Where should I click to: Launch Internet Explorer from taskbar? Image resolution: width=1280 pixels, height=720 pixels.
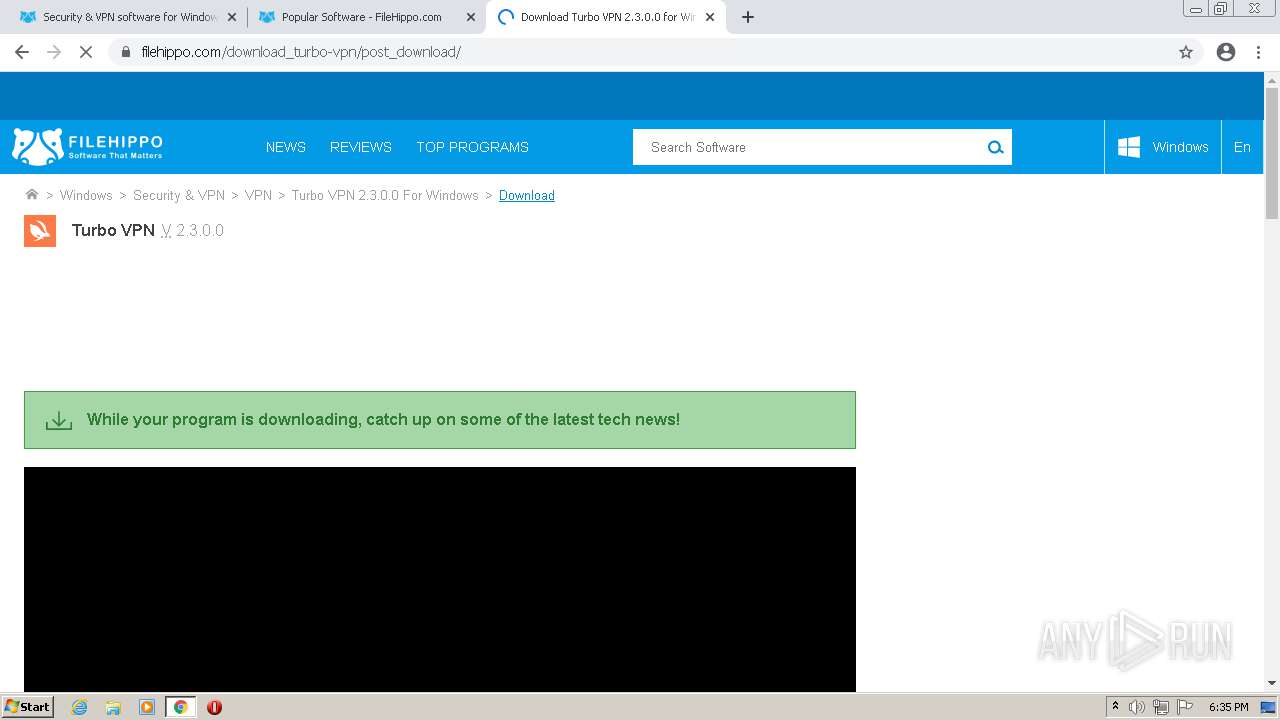79,707
